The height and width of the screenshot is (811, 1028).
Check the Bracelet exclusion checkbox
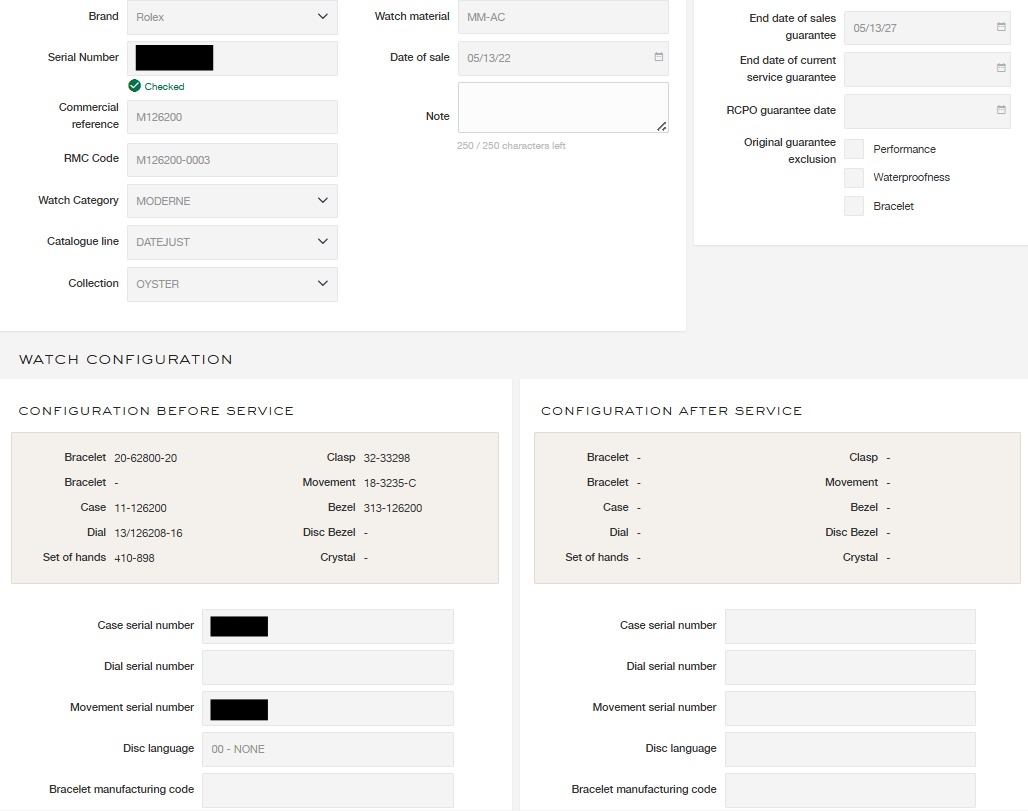pos(854,206)
